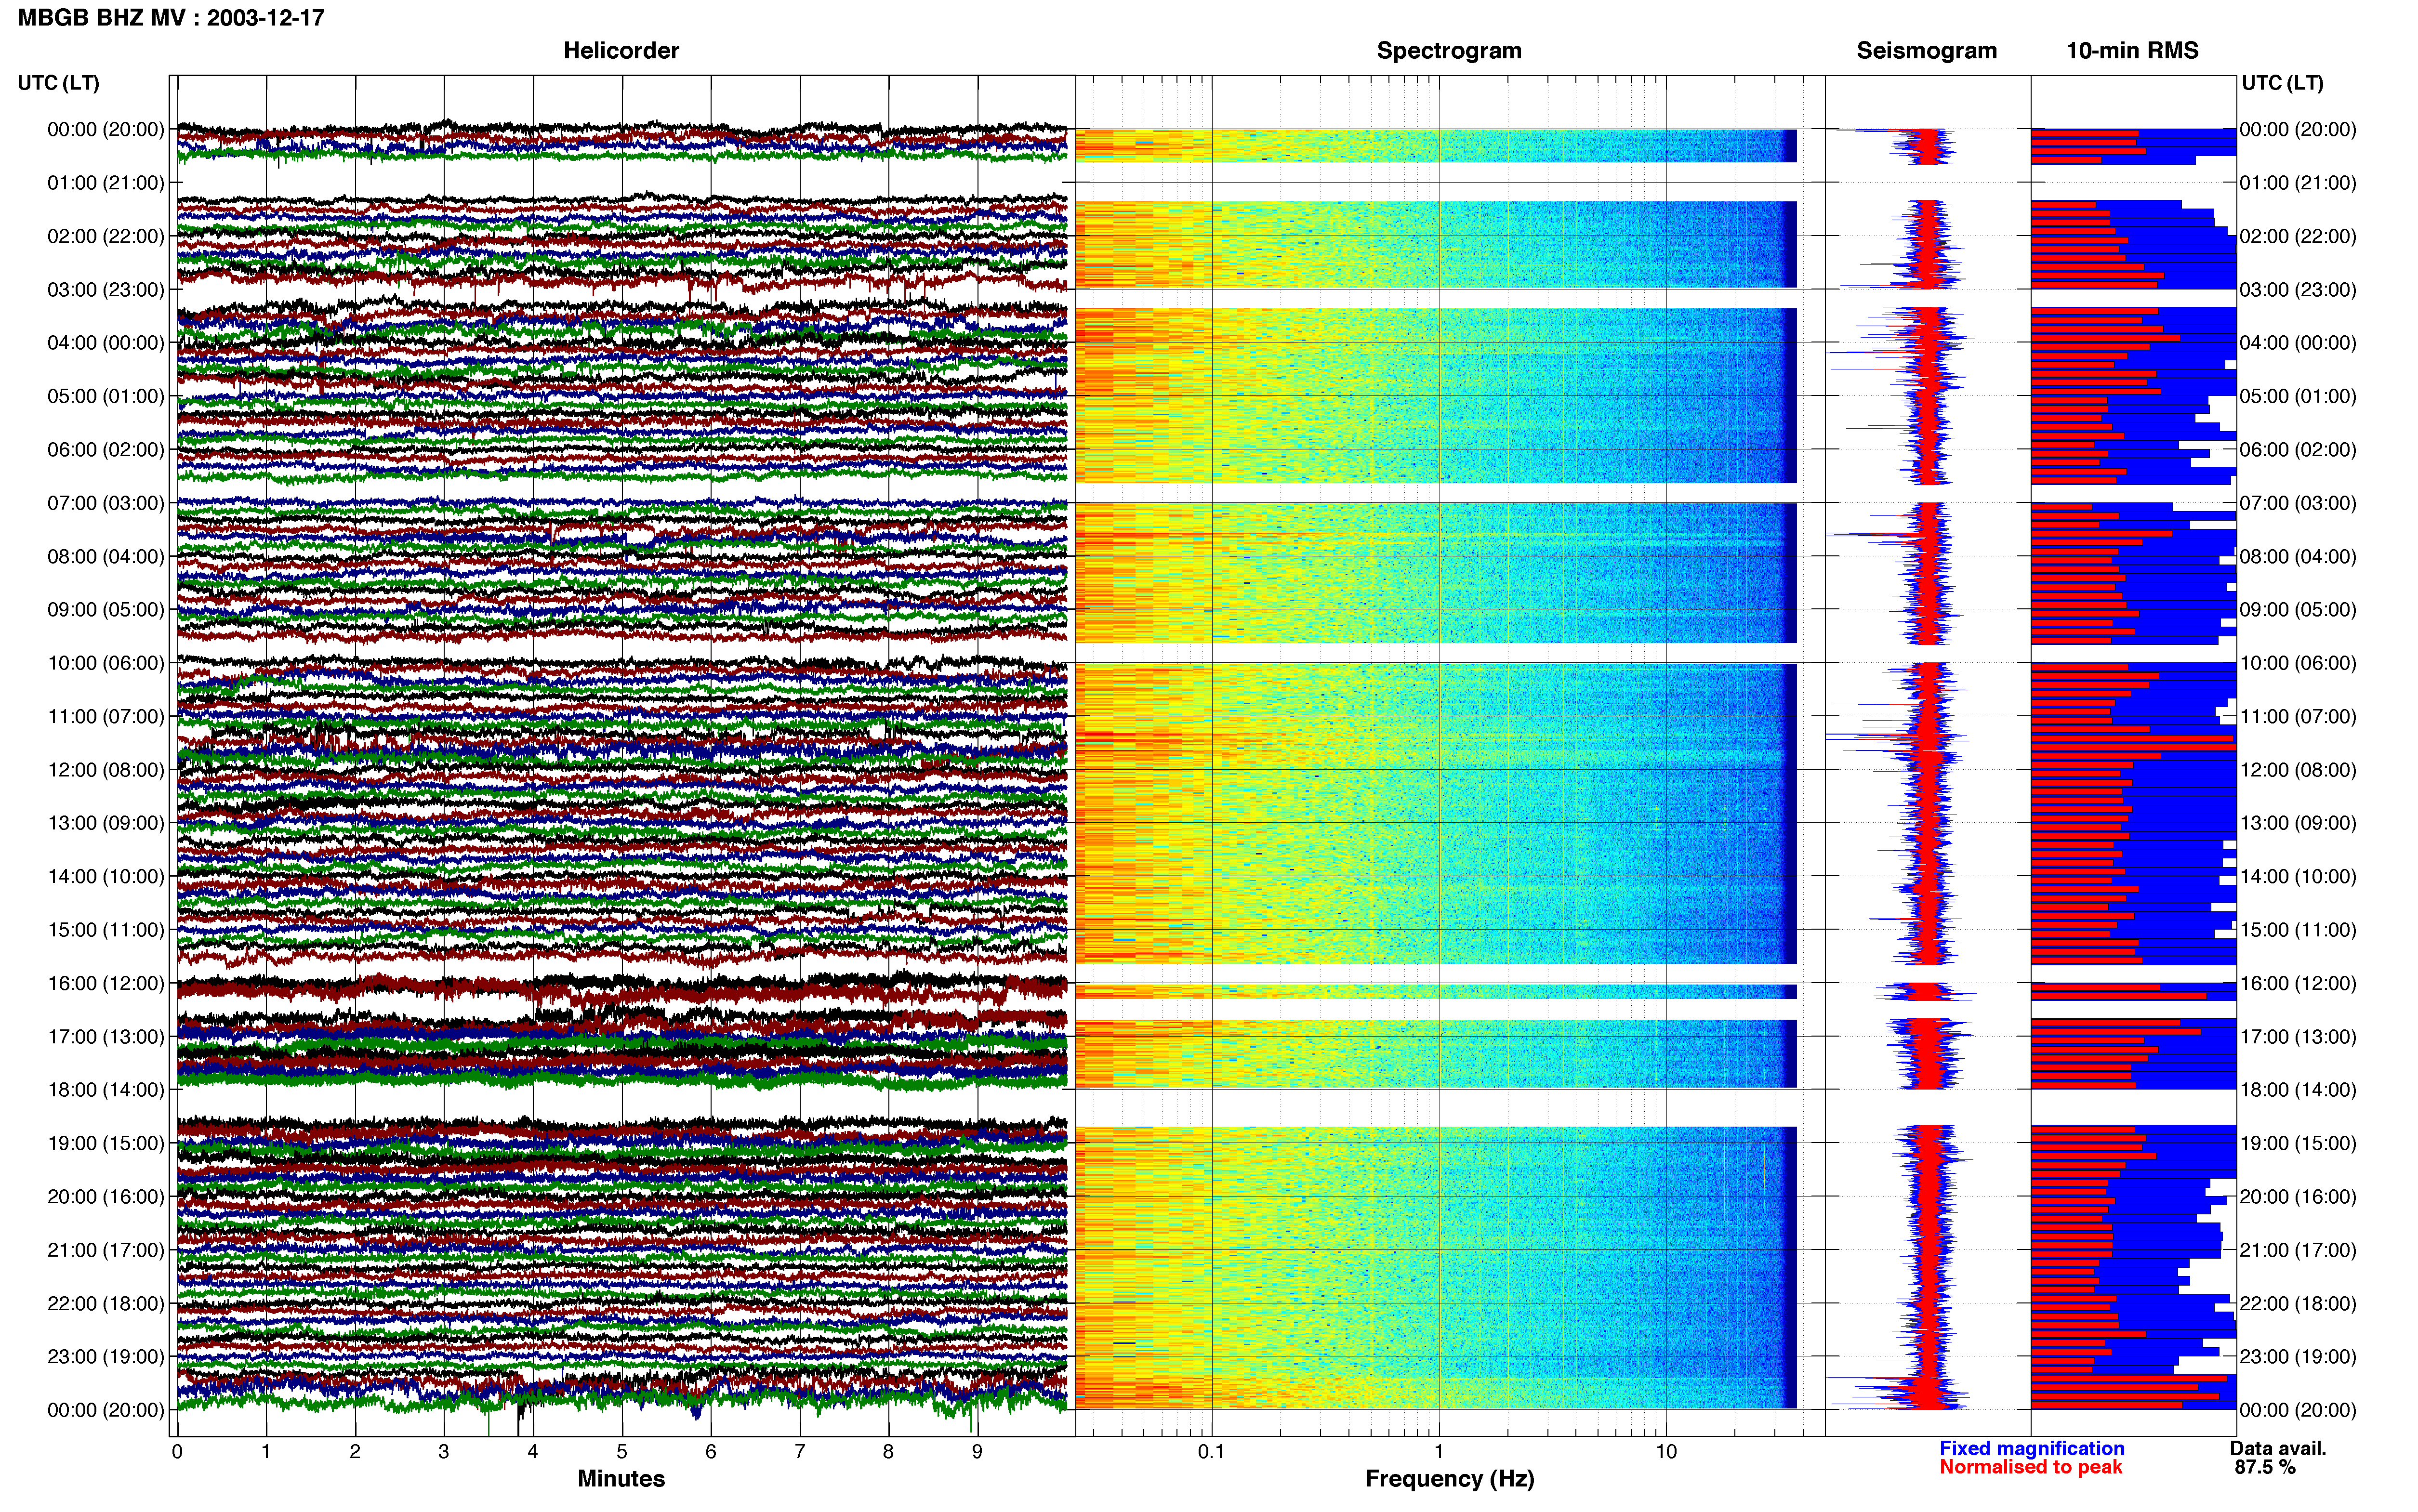Click the right 'UTC (LT)' axis label
The image size is (2418, 1512).
point(2282,83)
